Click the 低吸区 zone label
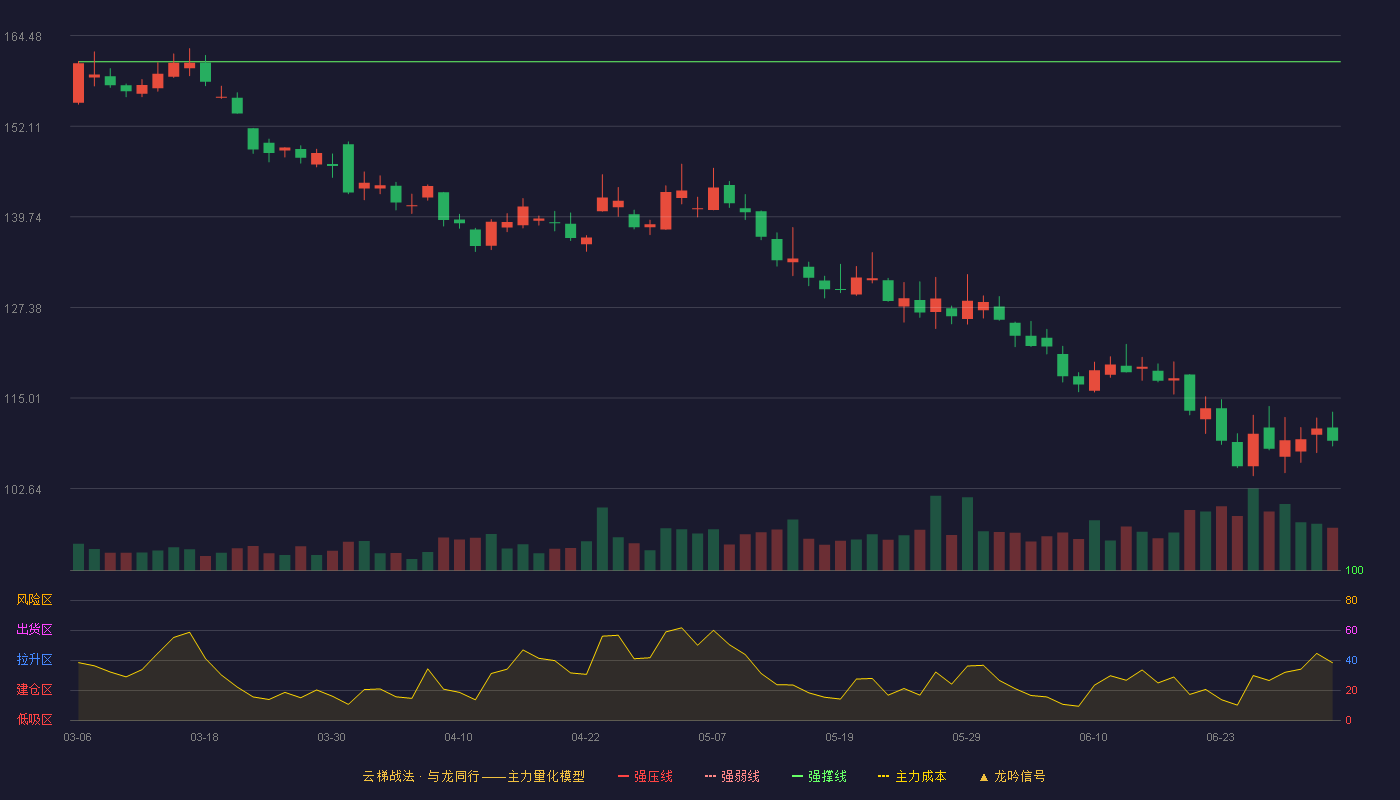 [34, 720]
